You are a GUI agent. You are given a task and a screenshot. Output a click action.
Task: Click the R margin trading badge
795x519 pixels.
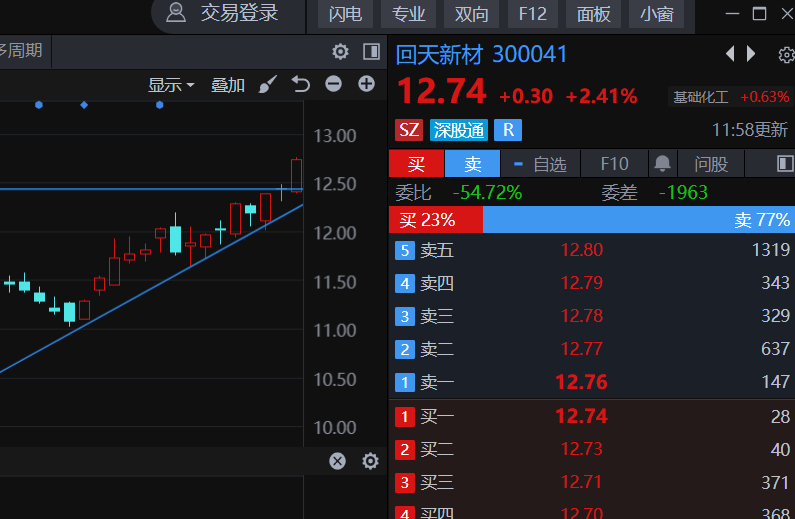point(508,130)
